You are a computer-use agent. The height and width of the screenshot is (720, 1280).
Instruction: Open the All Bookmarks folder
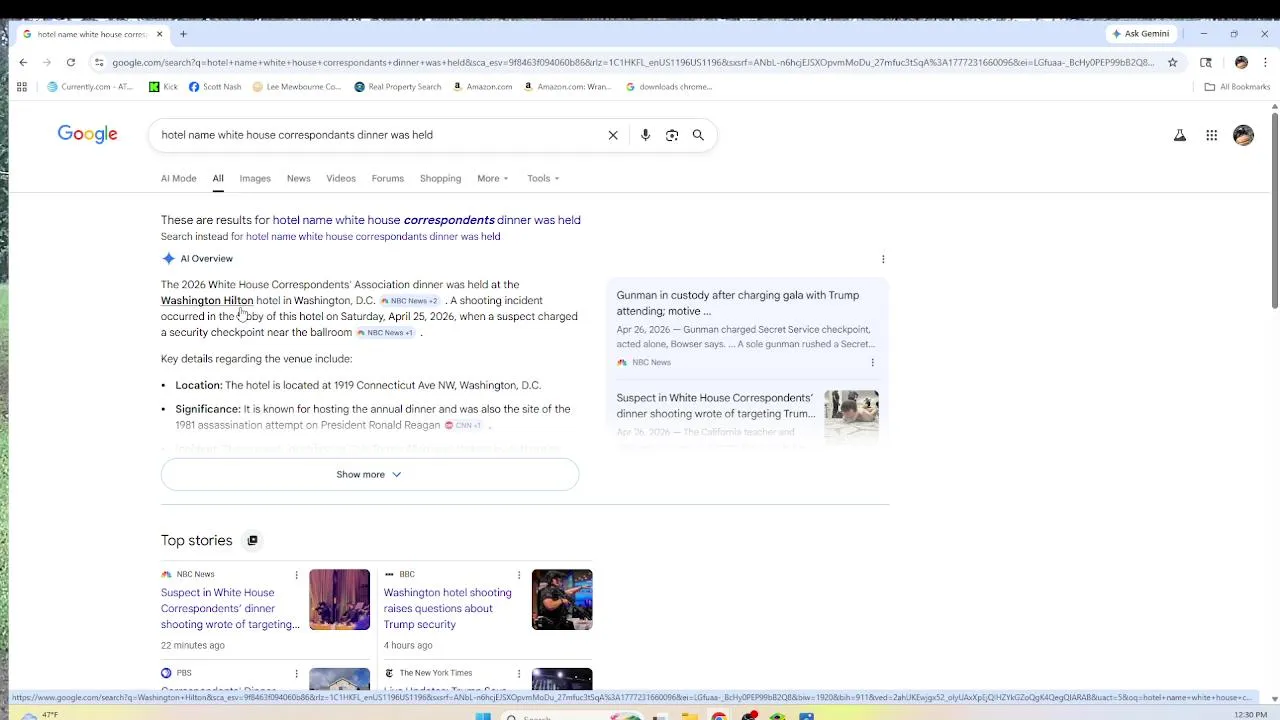coord(1237,87)
